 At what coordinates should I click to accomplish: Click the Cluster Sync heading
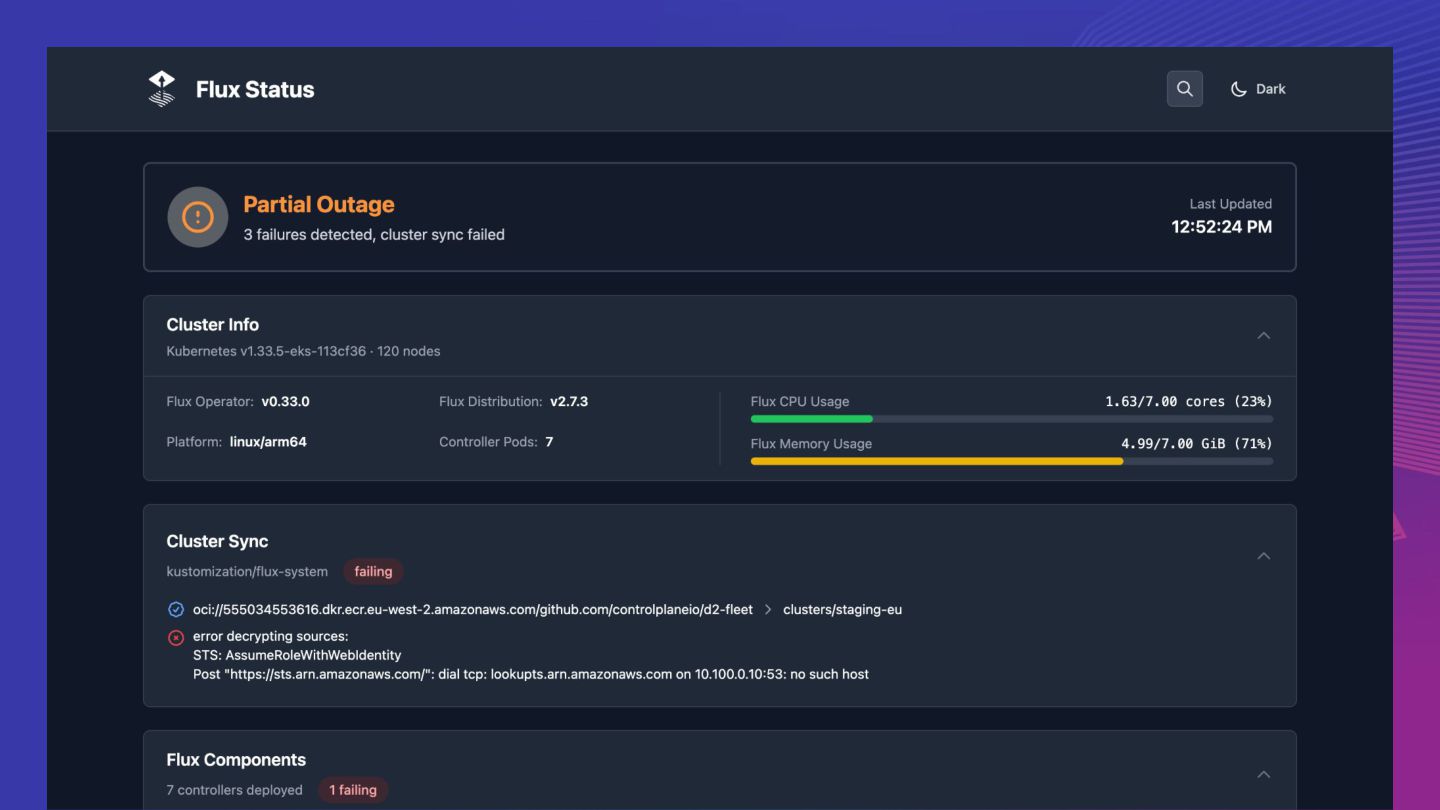click(x=217, y=542)
